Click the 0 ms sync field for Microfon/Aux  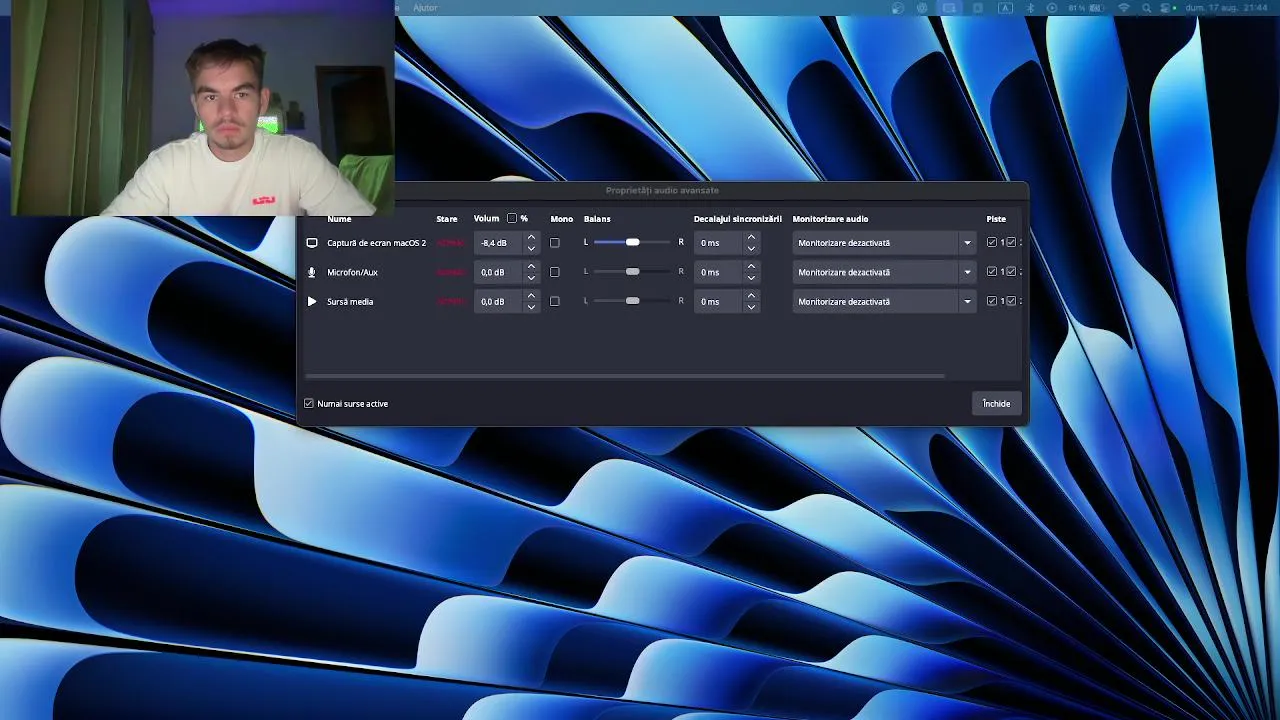(x=718, y=272)
